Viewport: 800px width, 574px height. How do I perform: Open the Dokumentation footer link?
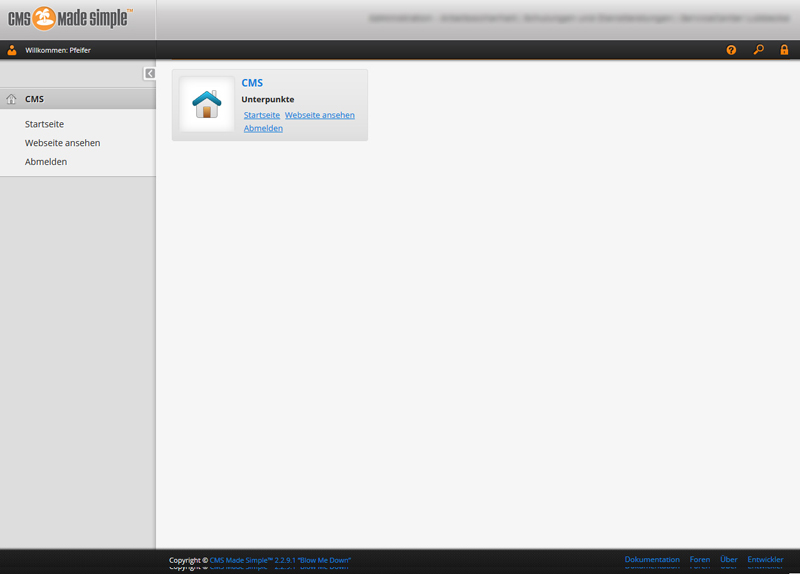pyautogui.click(x=652, y=559)
